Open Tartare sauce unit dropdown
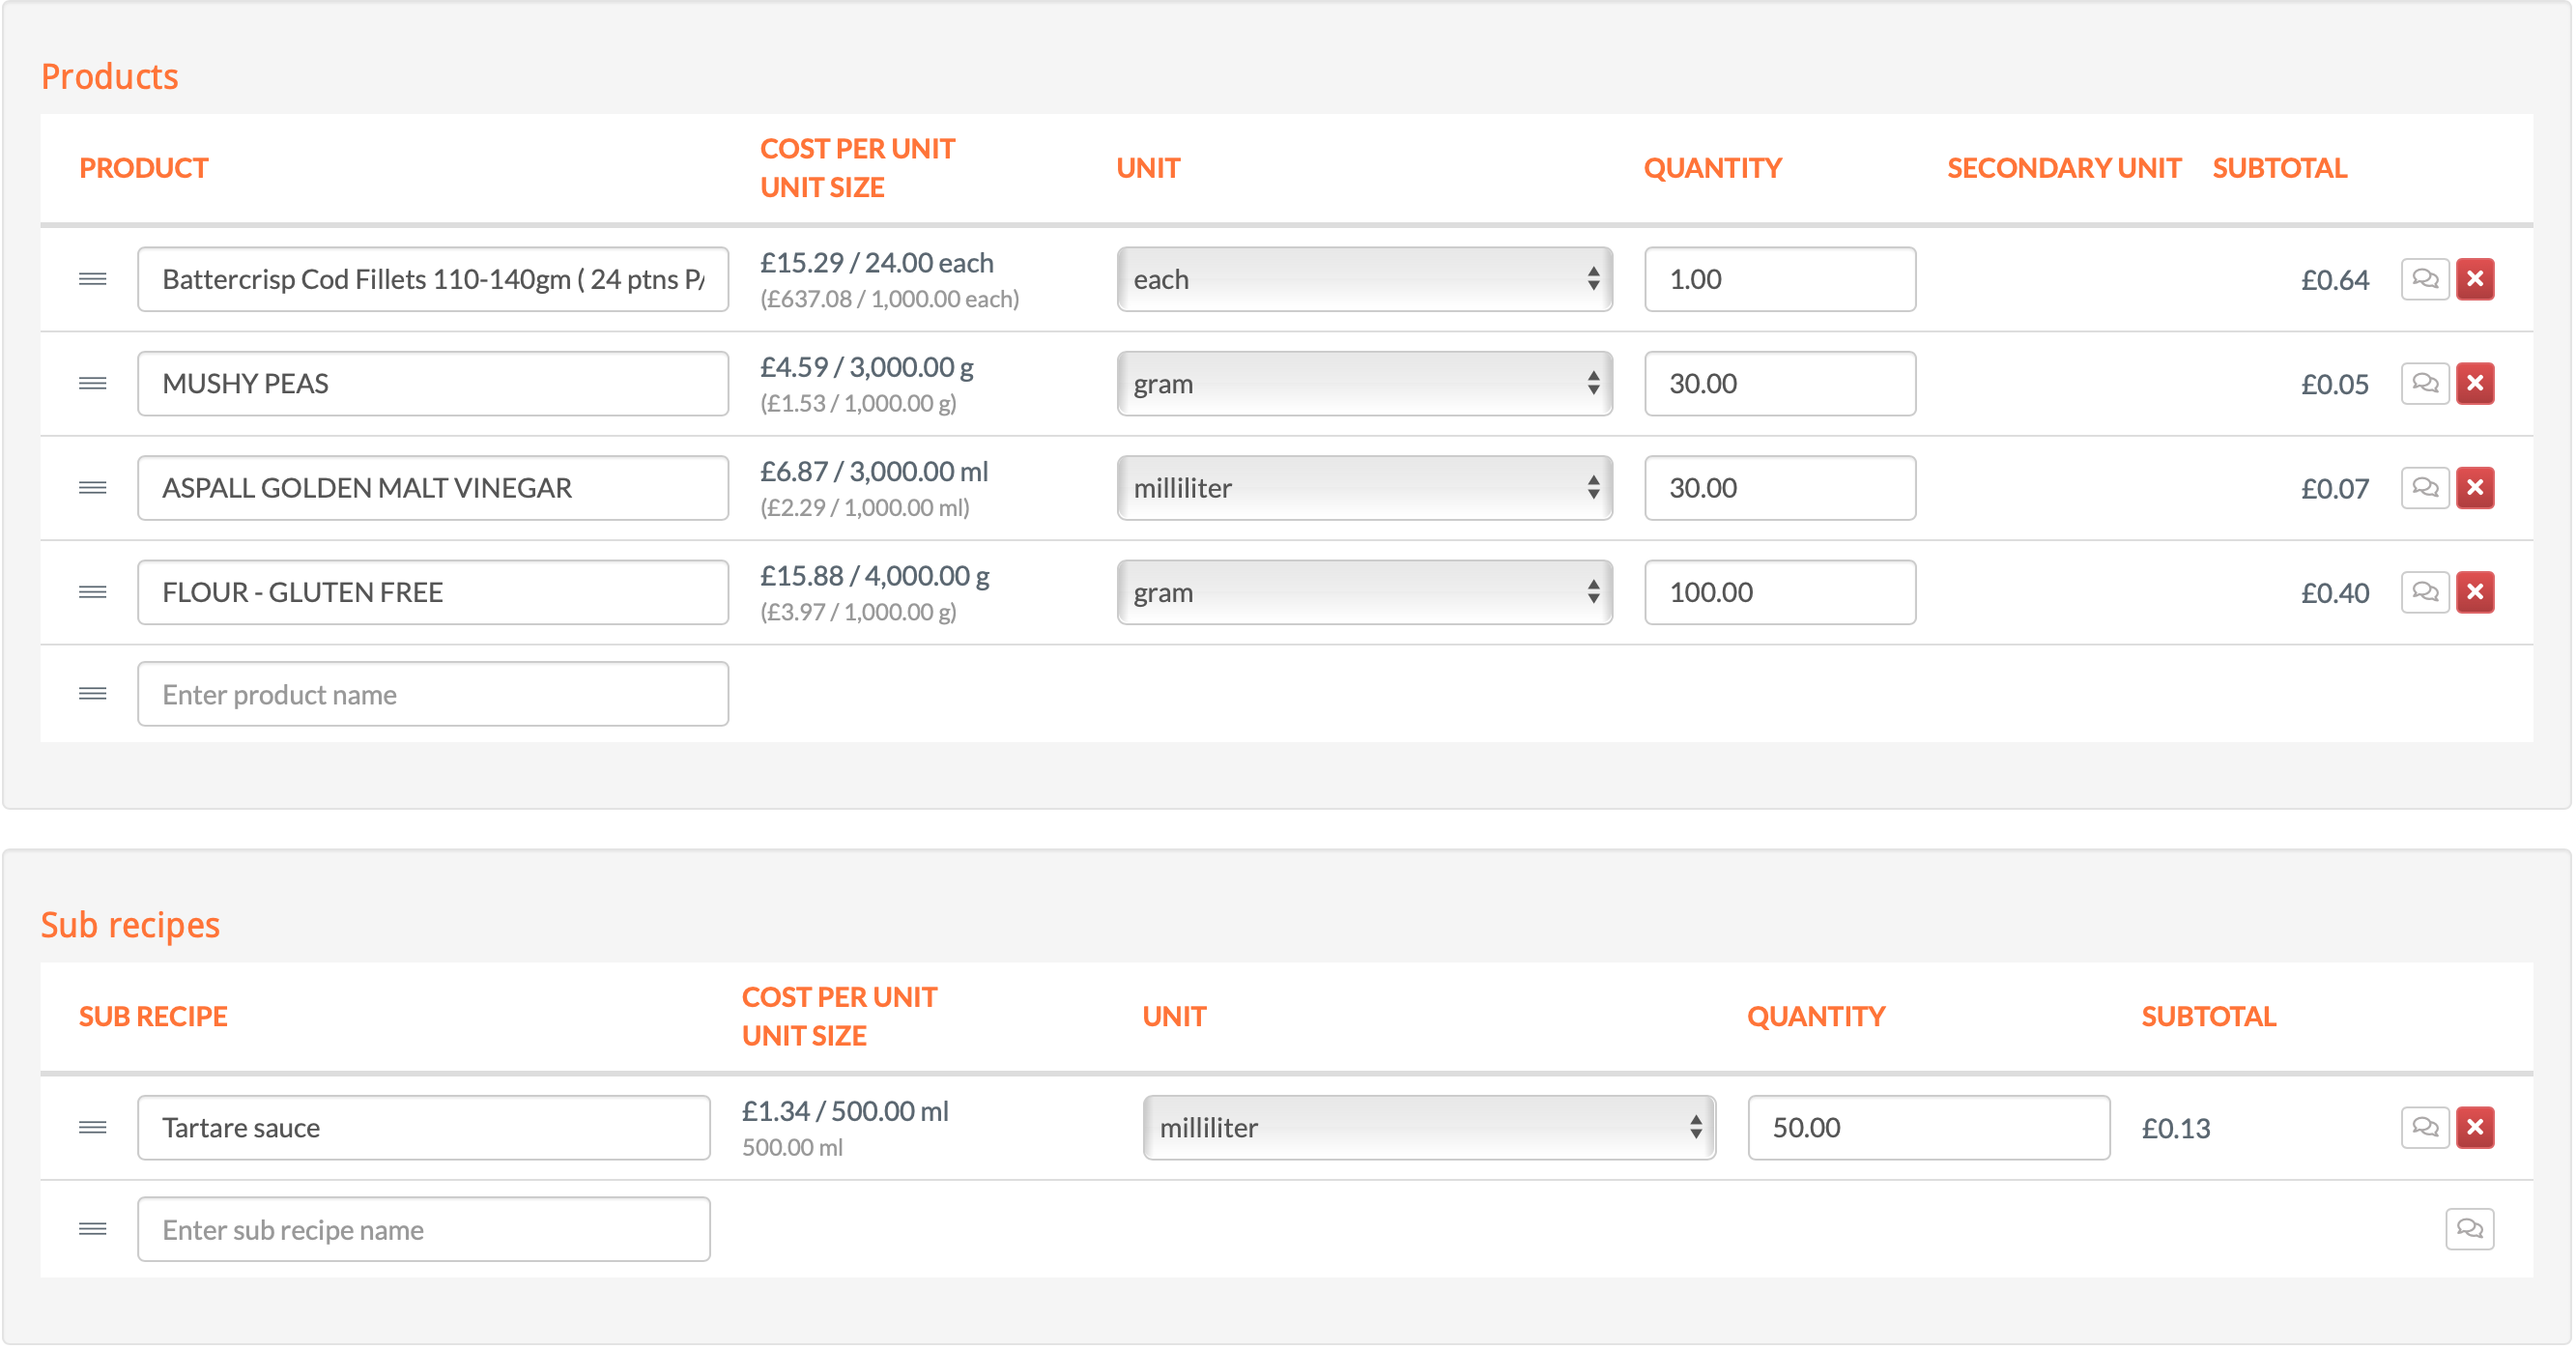 (x=1428, y=1127)
